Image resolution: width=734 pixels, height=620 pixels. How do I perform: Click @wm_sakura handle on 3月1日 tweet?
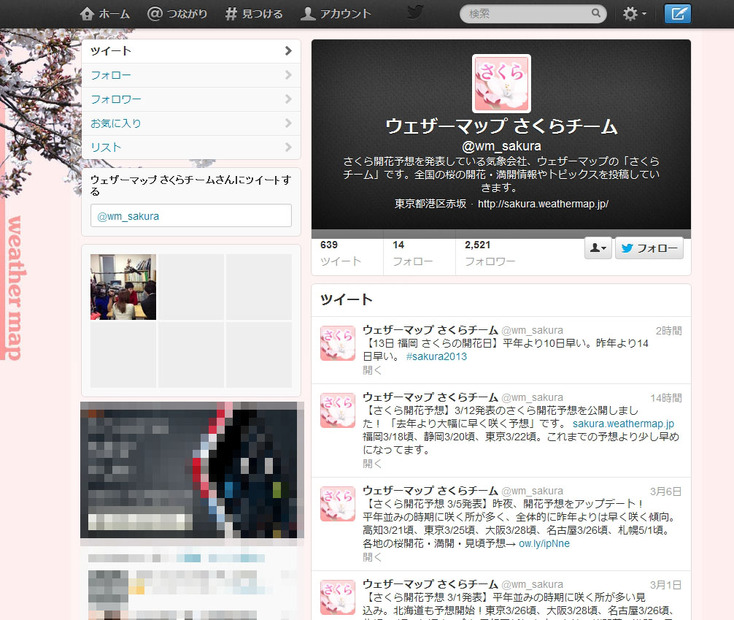point(532,584)
